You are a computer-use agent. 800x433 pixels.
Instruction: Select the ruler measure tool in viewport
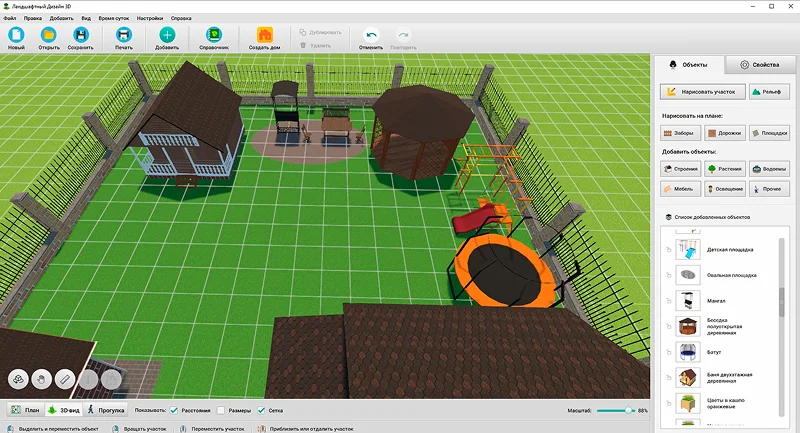[65, 379]
